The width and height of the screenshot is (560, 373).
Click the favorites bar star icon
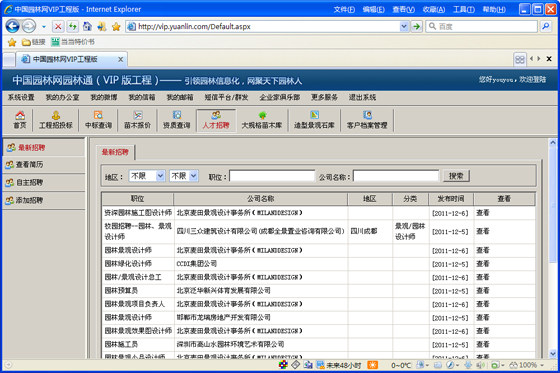12,42
